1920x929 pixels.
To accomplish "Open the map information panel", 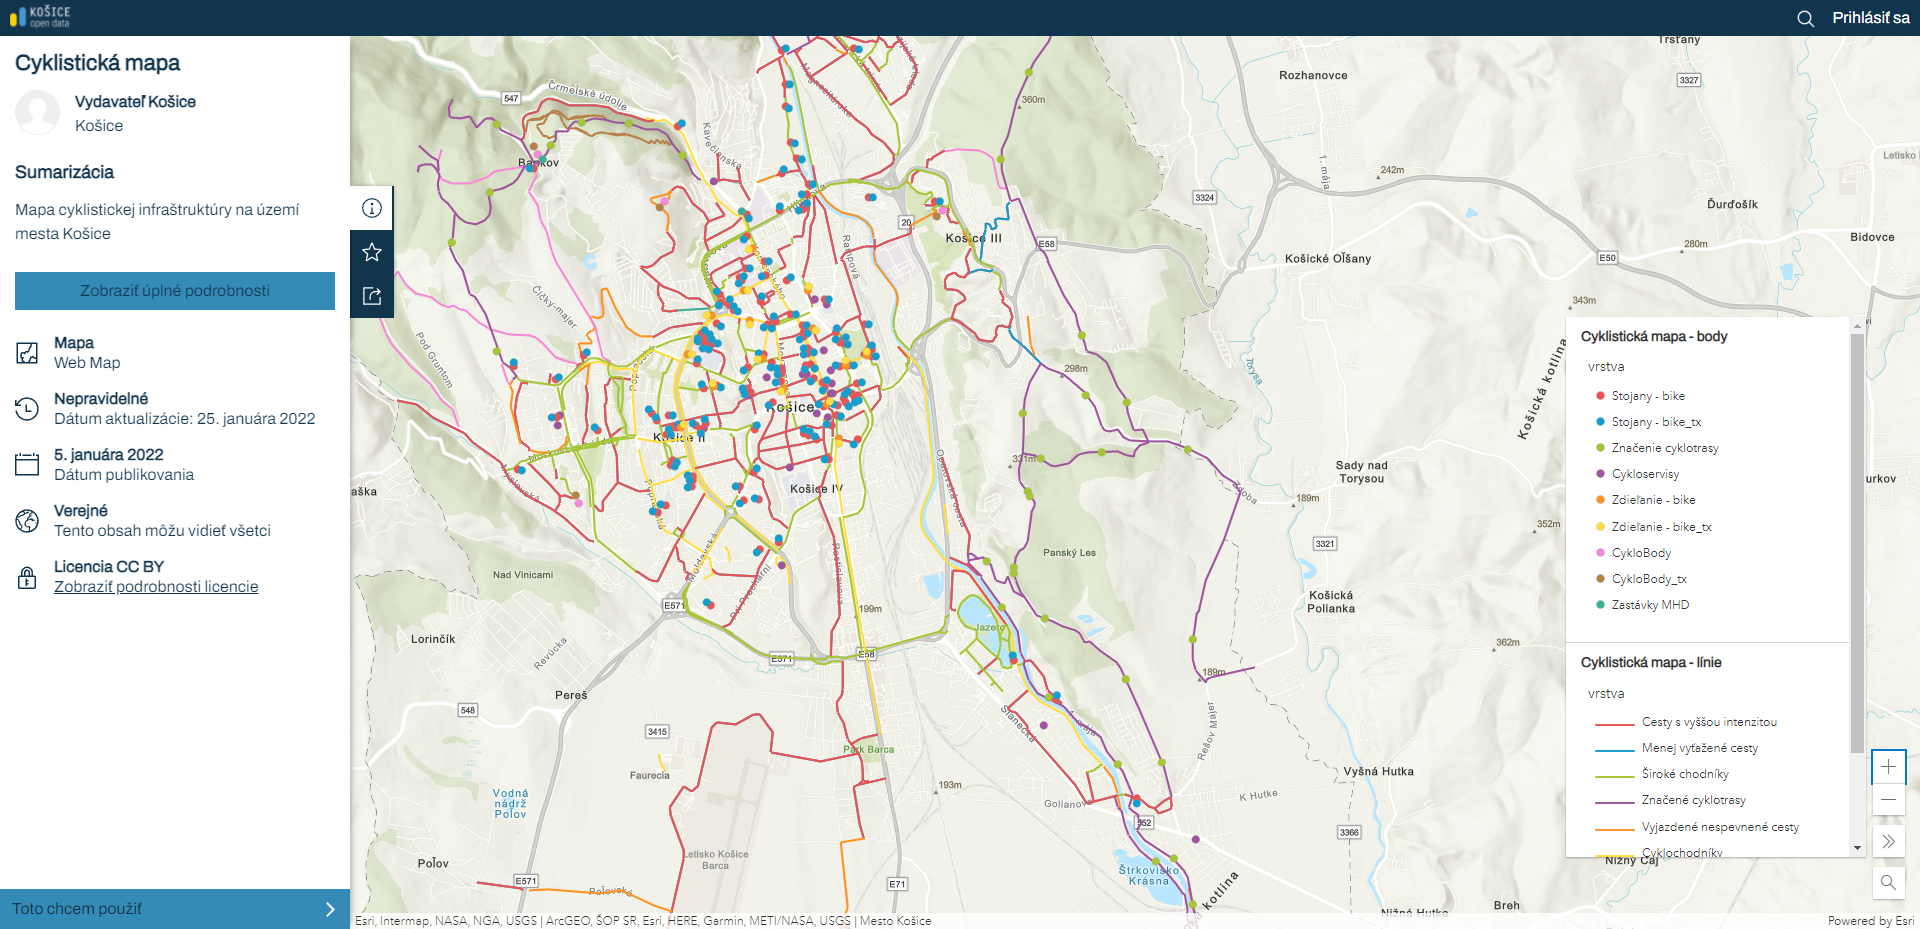I will tap(371, 208).
